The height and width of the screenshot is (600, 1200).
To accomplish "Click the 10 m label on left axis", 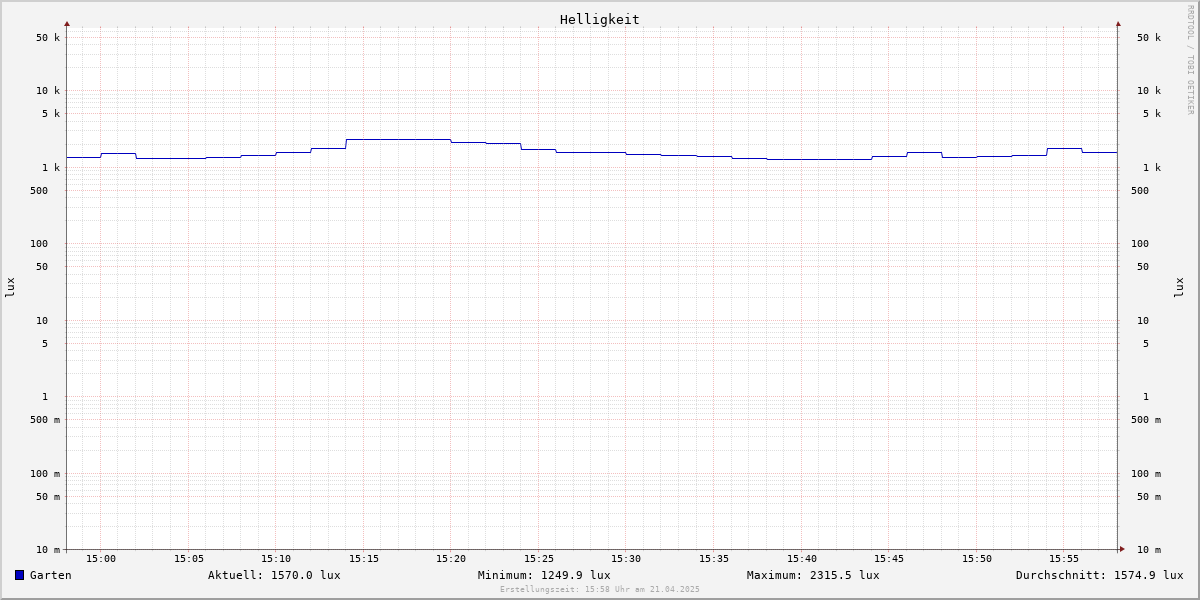I will (x=48, y=550).
